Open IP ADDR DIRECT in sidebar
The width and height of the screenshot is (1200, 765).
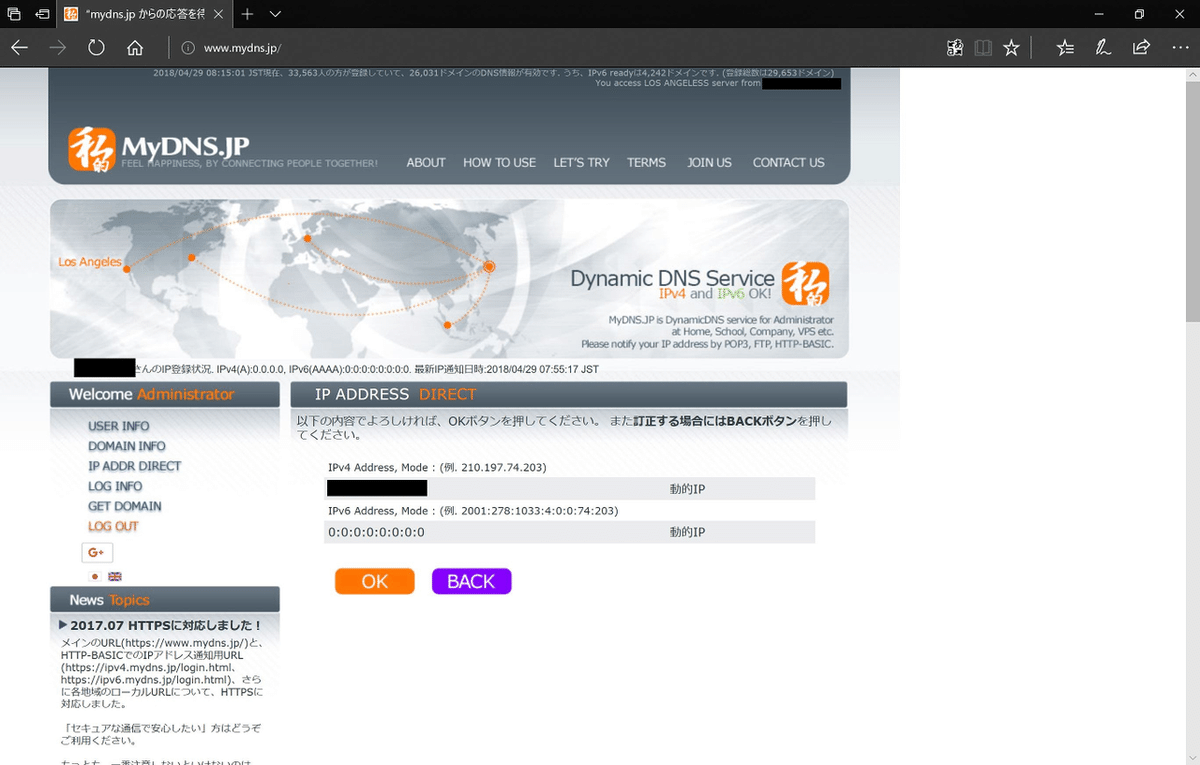coord(135,466)
